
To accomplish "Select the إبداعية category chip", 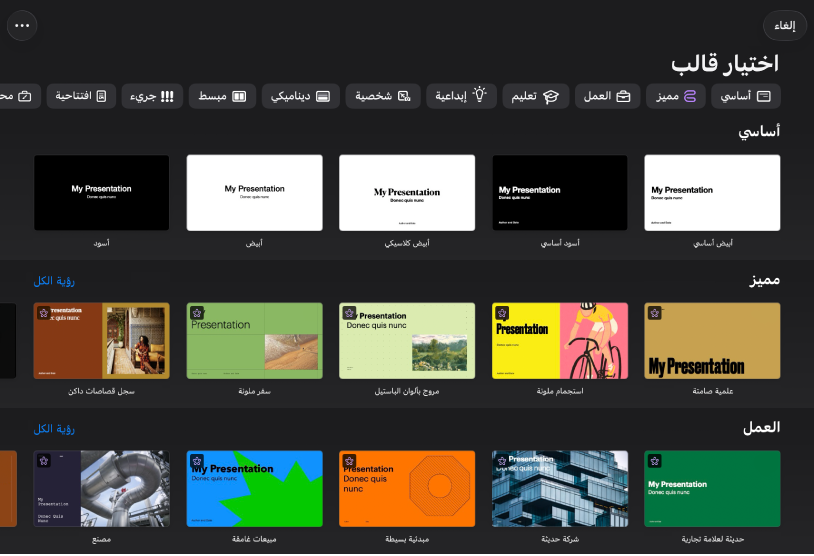I will point(461,96).
